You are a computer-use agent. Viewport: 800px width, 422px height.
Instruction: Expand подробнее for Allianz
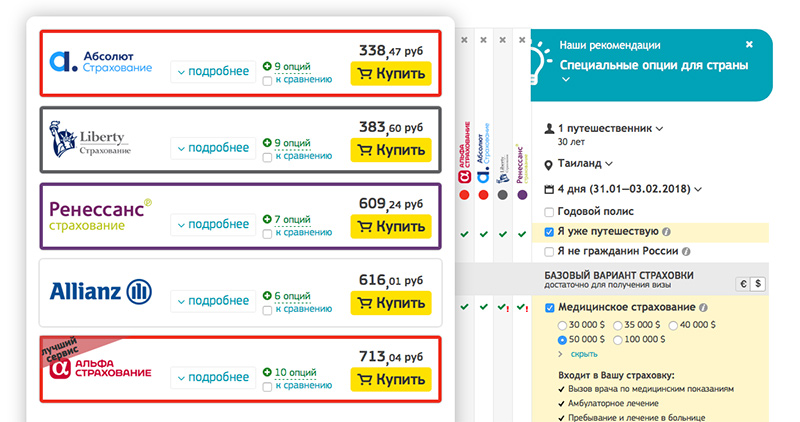pyautogui.click(x=213, y=302)
